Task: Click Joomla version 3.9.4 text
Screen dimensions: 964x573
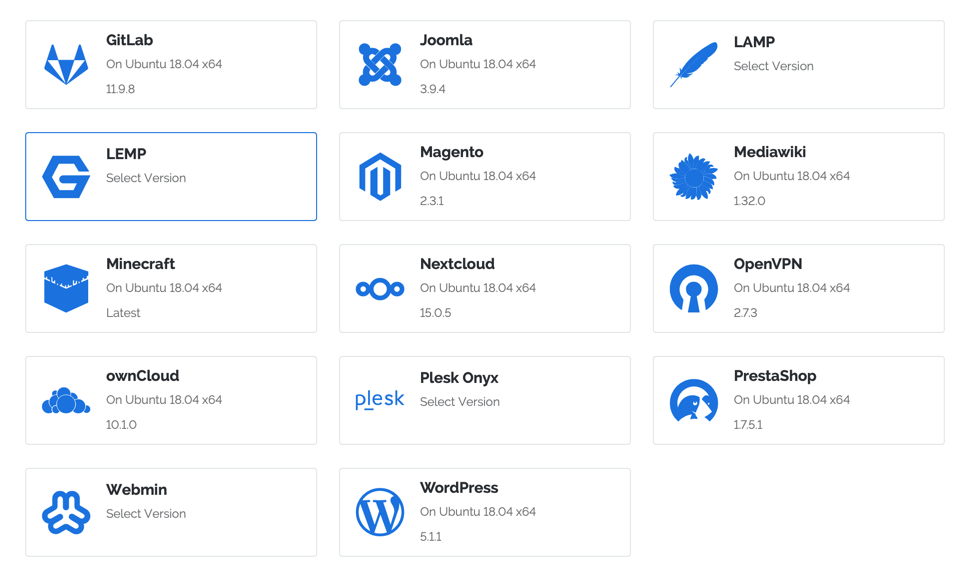Action: click(433, 89)
